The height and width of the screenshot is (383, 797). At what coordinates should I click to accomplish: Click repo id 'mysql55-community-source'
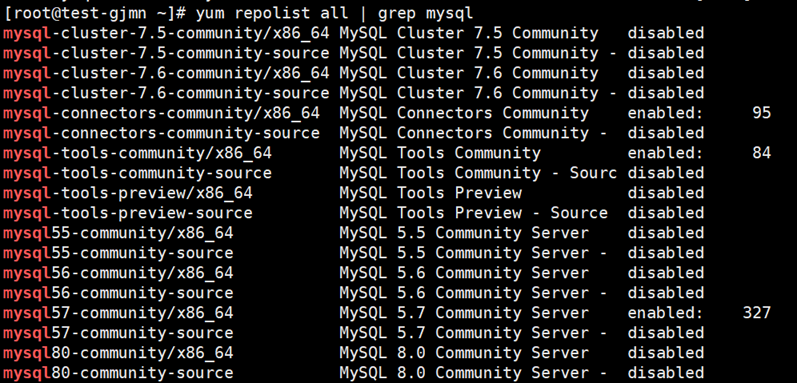(118, 253)
